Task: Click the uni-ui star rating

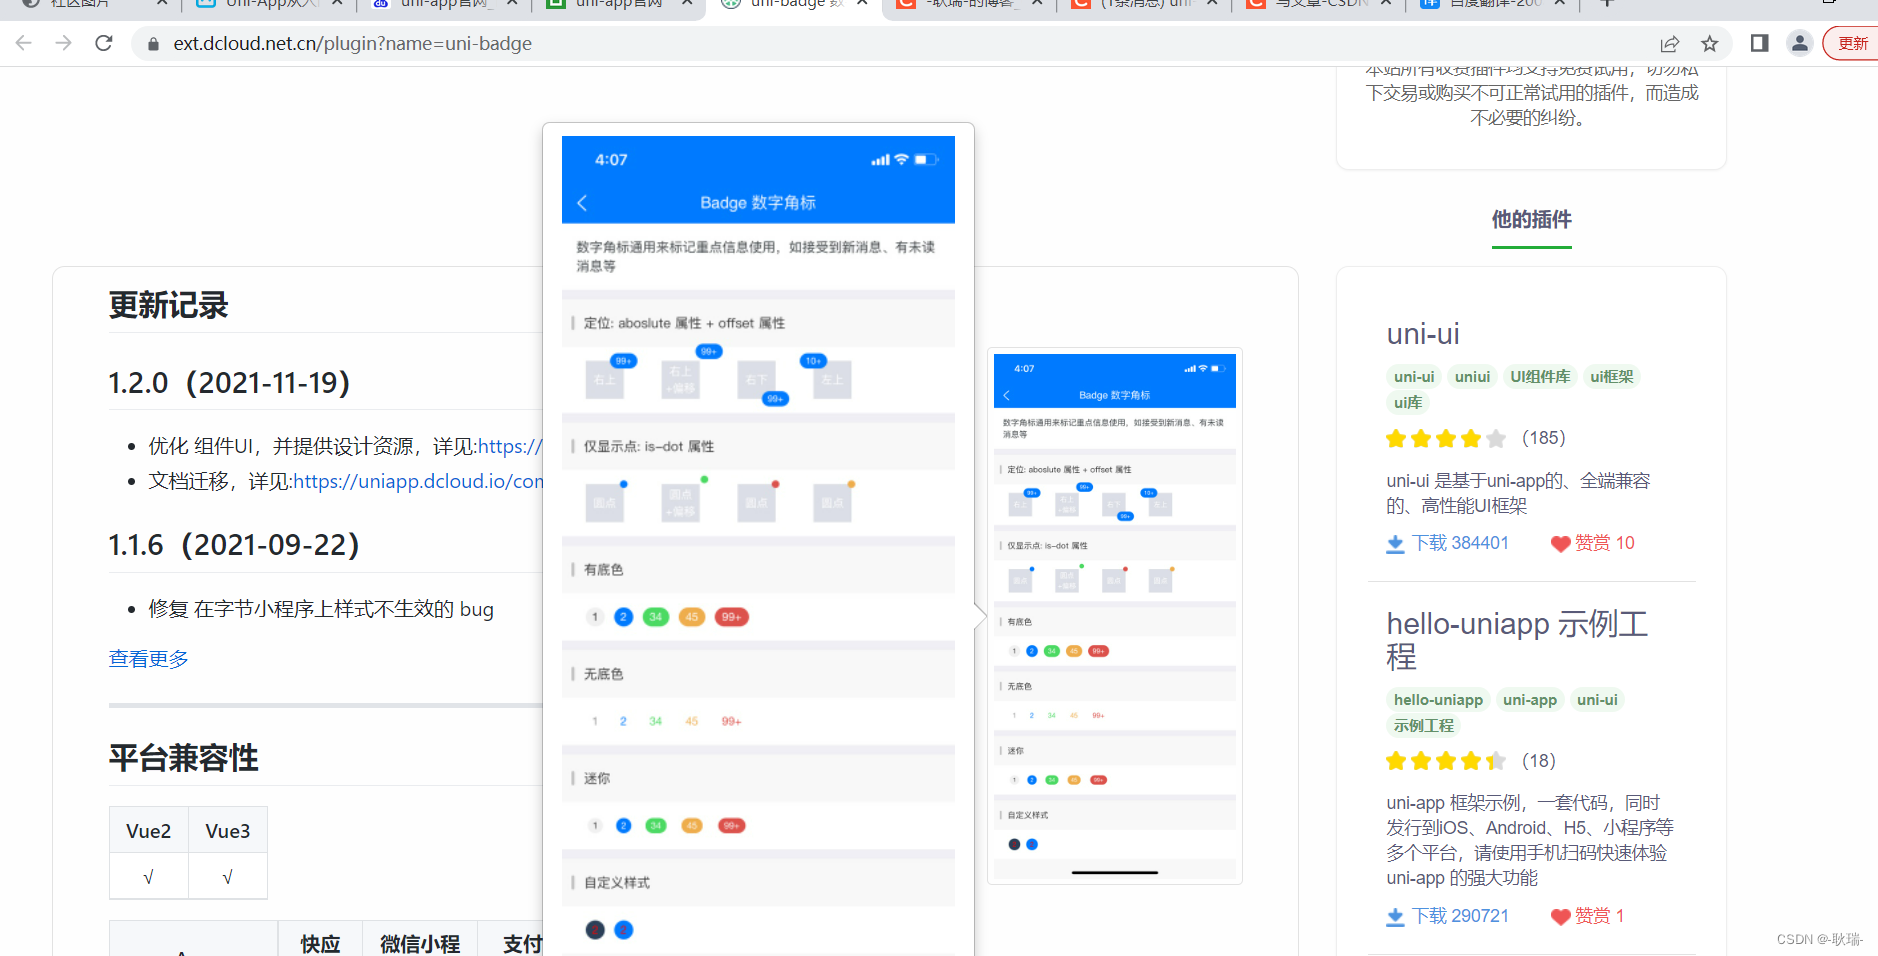Action: tap(1446, 439)
